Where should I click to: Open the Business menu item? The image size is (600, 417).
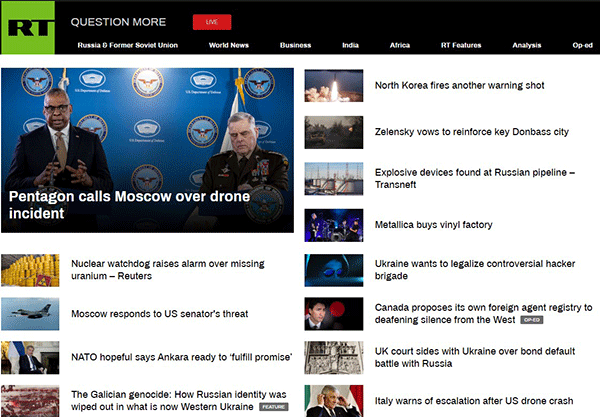[x=295, y=45]
